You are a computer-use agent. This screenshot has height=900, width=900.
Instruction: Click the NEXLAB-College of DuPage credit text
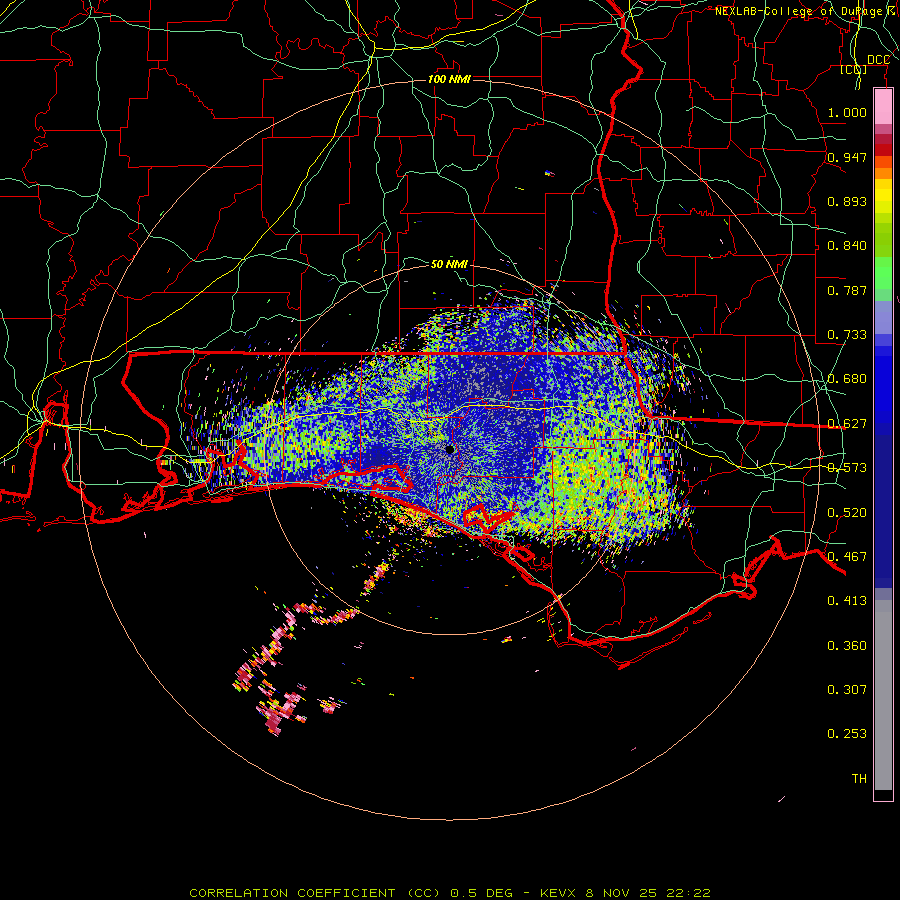point(806,11)
